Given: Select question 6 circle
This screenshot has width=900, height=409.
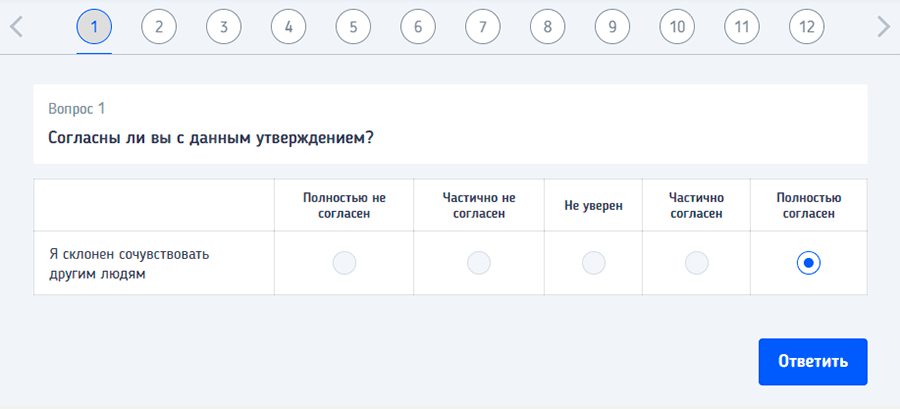Looking at the screenshot, I should point(418,27).
